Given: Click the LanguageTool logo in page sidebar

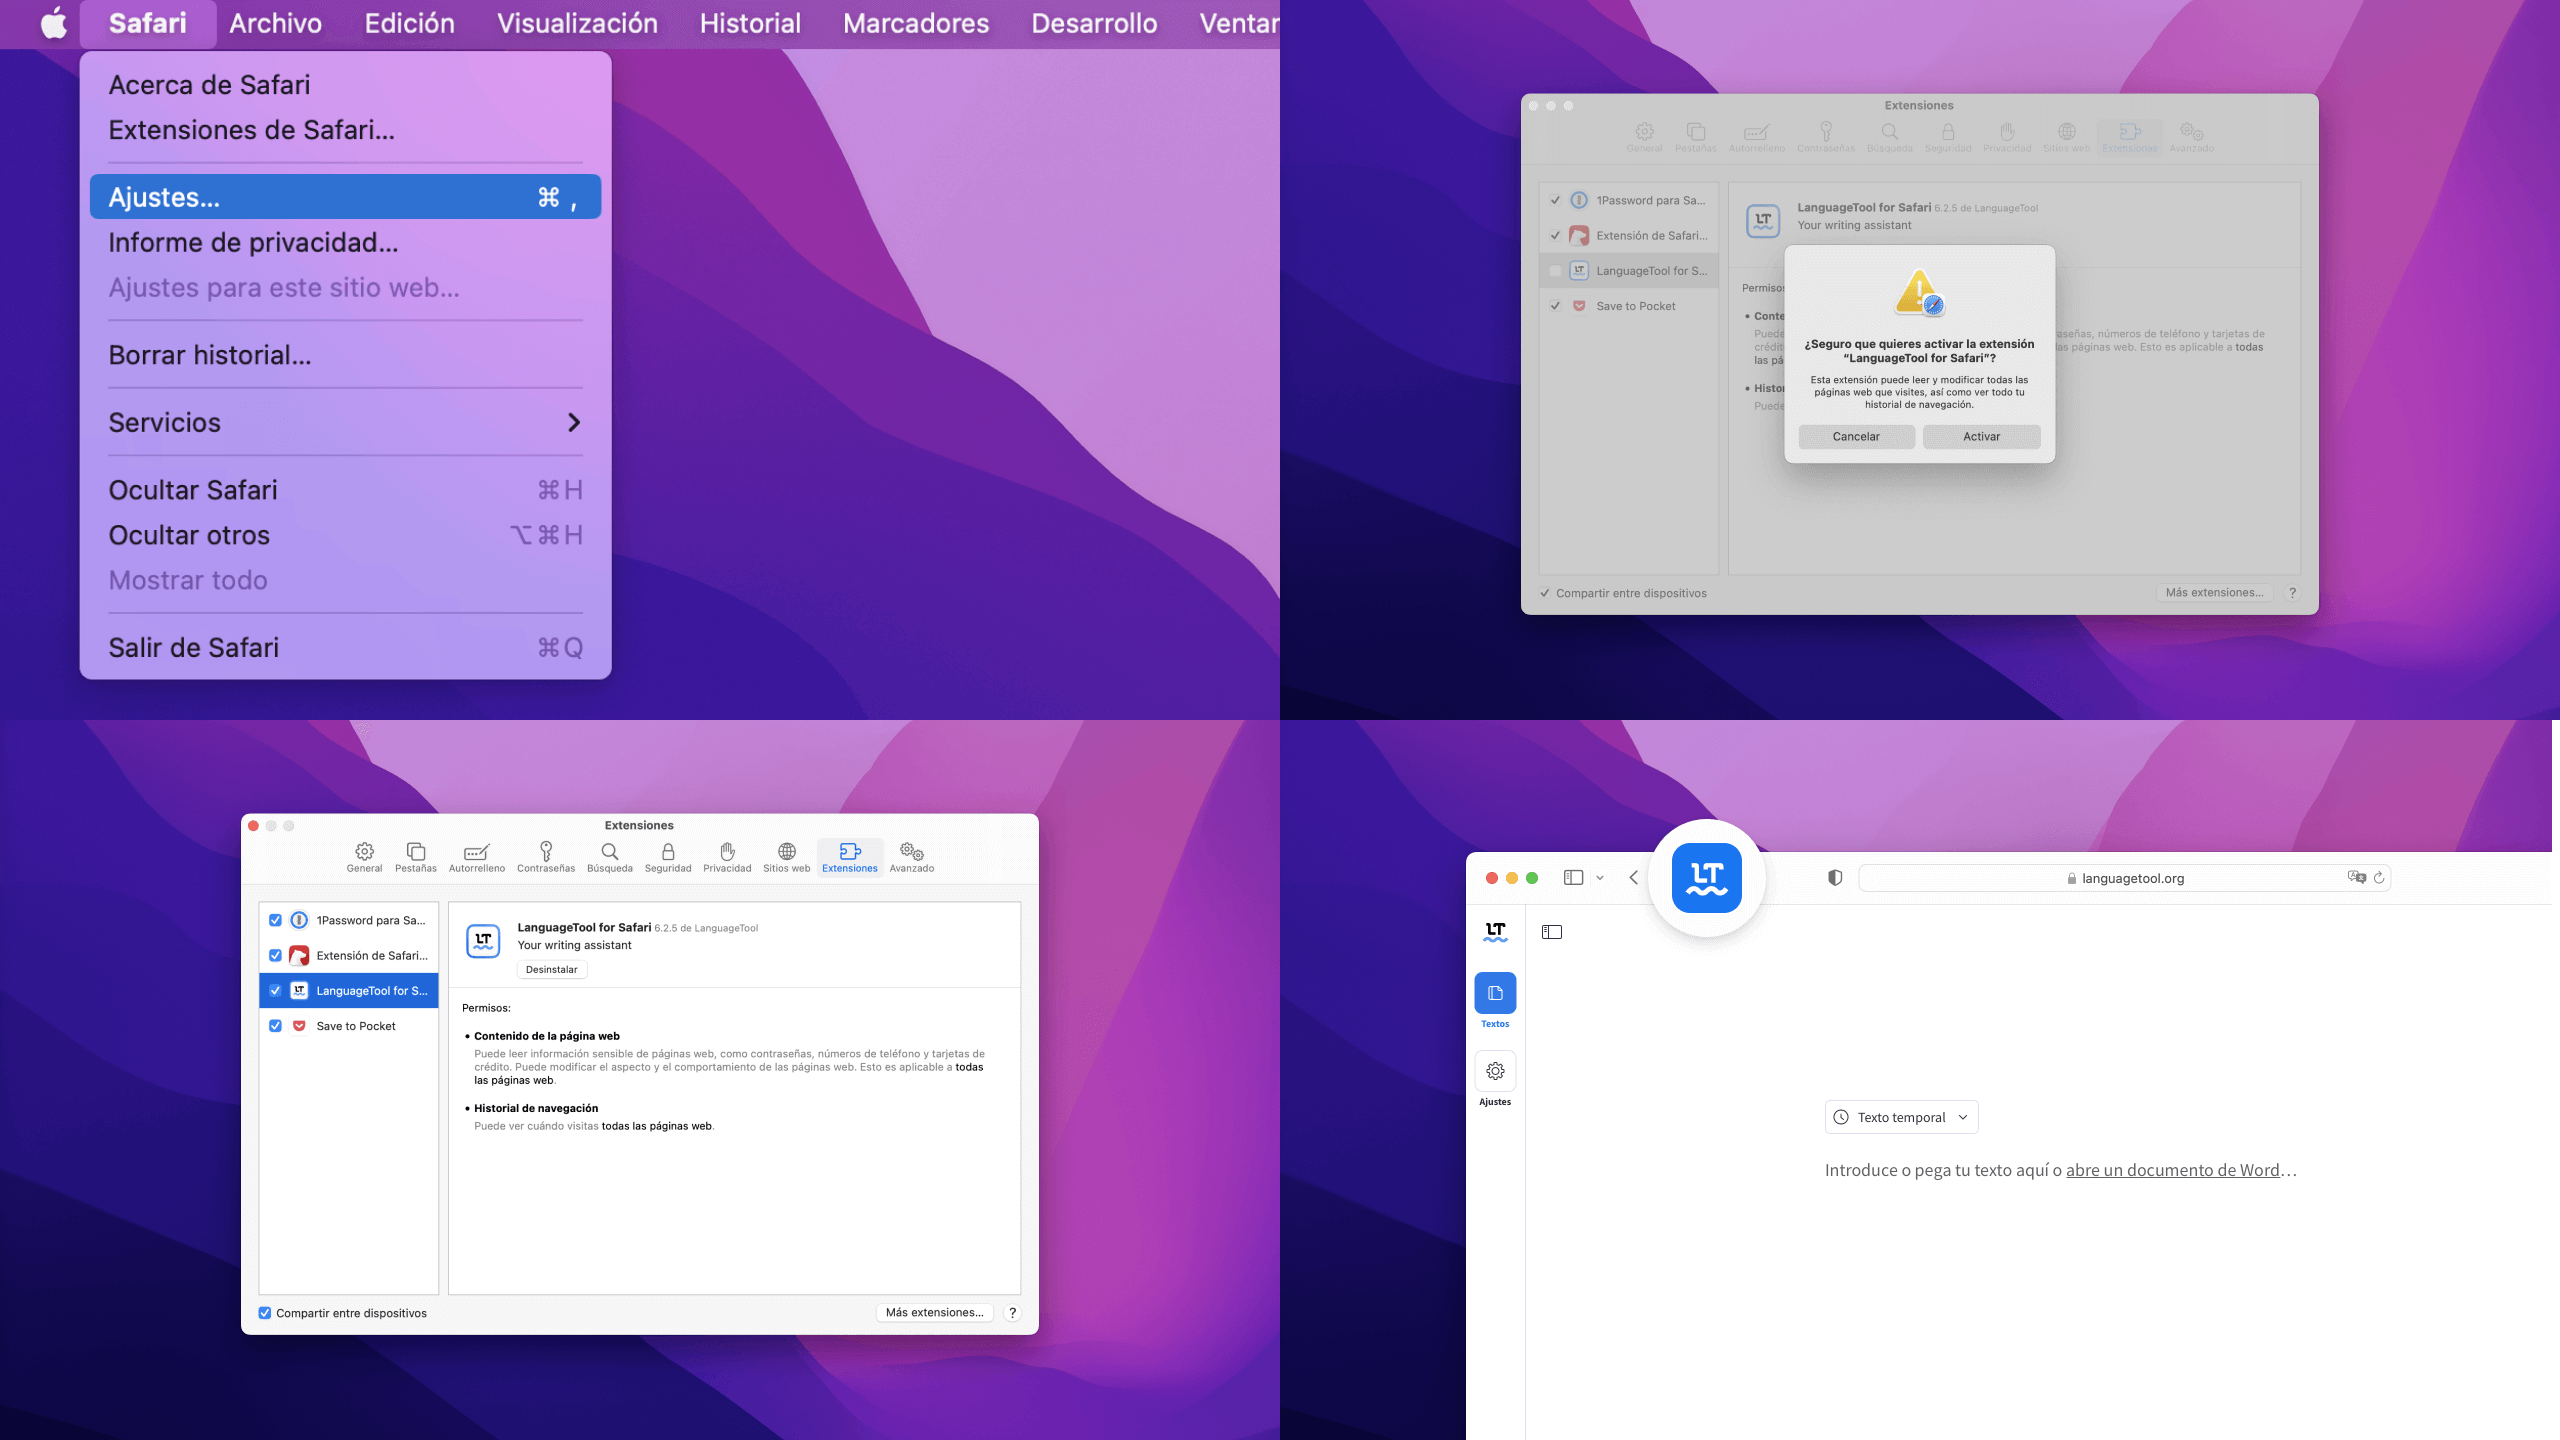Looking at the screenshot, I should pyautogui.click(x=1495, y=932).
